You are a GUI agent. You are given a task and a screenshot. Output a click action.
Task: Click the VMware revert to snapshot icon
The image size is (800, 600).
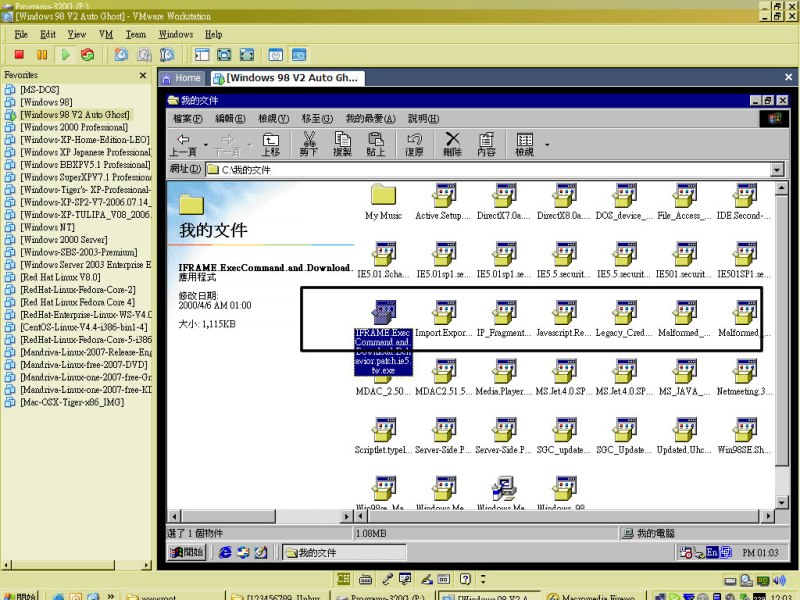144,54
